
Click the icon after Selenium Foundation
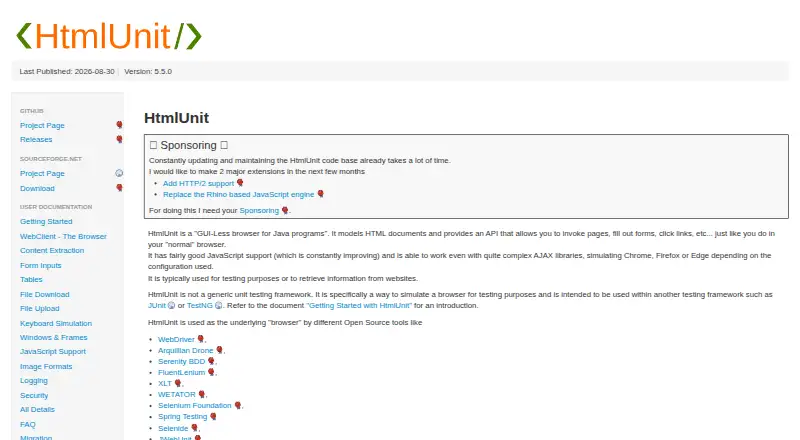pyautogui.click(x=237, y=405)
